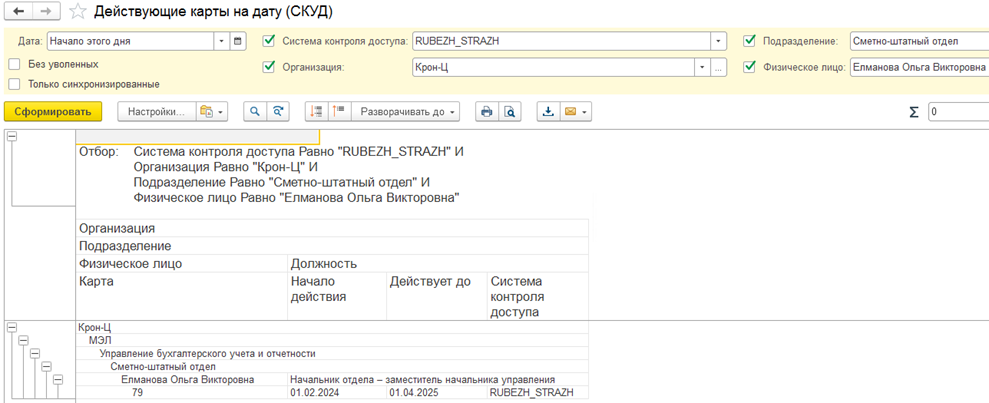Open print preview icon
This screenshot has height=403, width=989.
tap(510, 112)
